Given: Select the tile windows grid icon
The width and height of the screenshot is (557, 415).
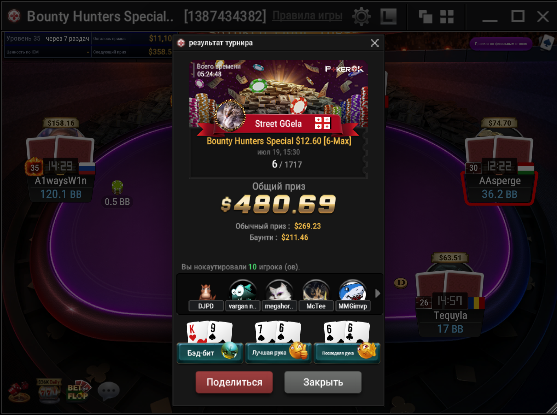Looking at the screenshot, I should pyautogui.click(x=447, y=17).
